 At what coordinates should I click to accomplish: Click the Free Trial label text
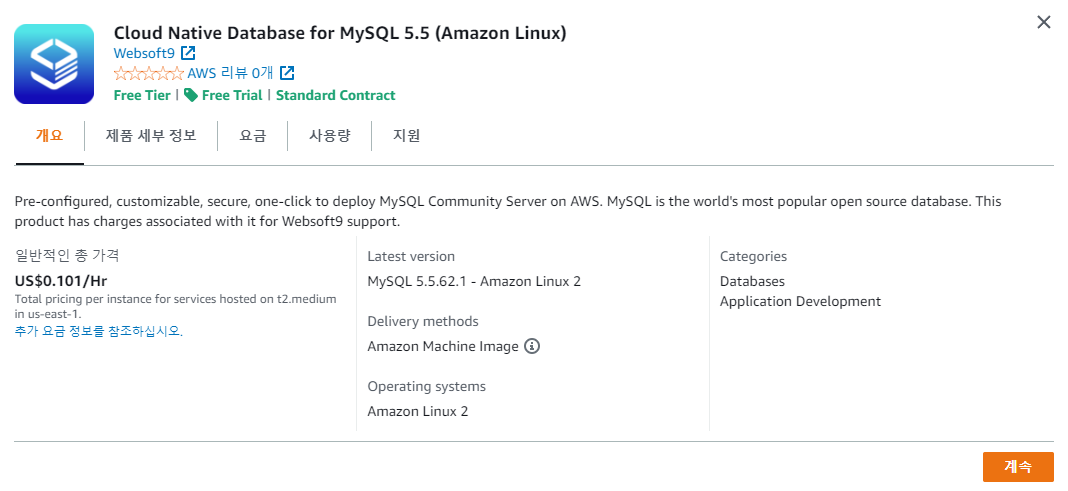pyautogui.click(x=232, y=95)
